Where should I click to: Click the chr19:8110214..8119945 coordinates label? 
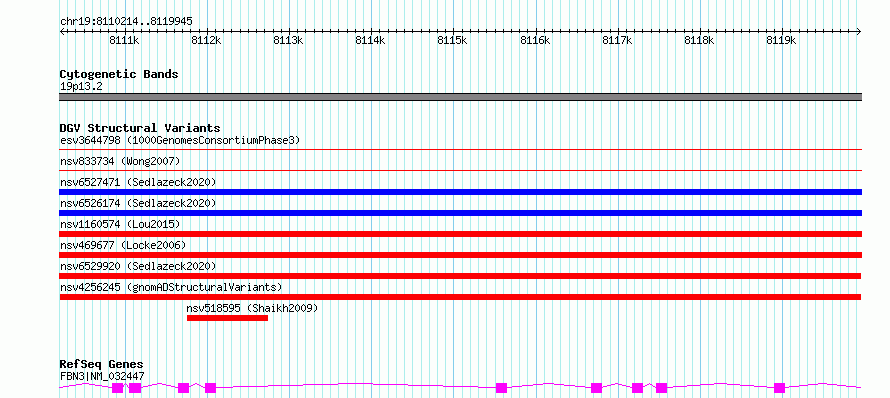click(x=126, y=21)
